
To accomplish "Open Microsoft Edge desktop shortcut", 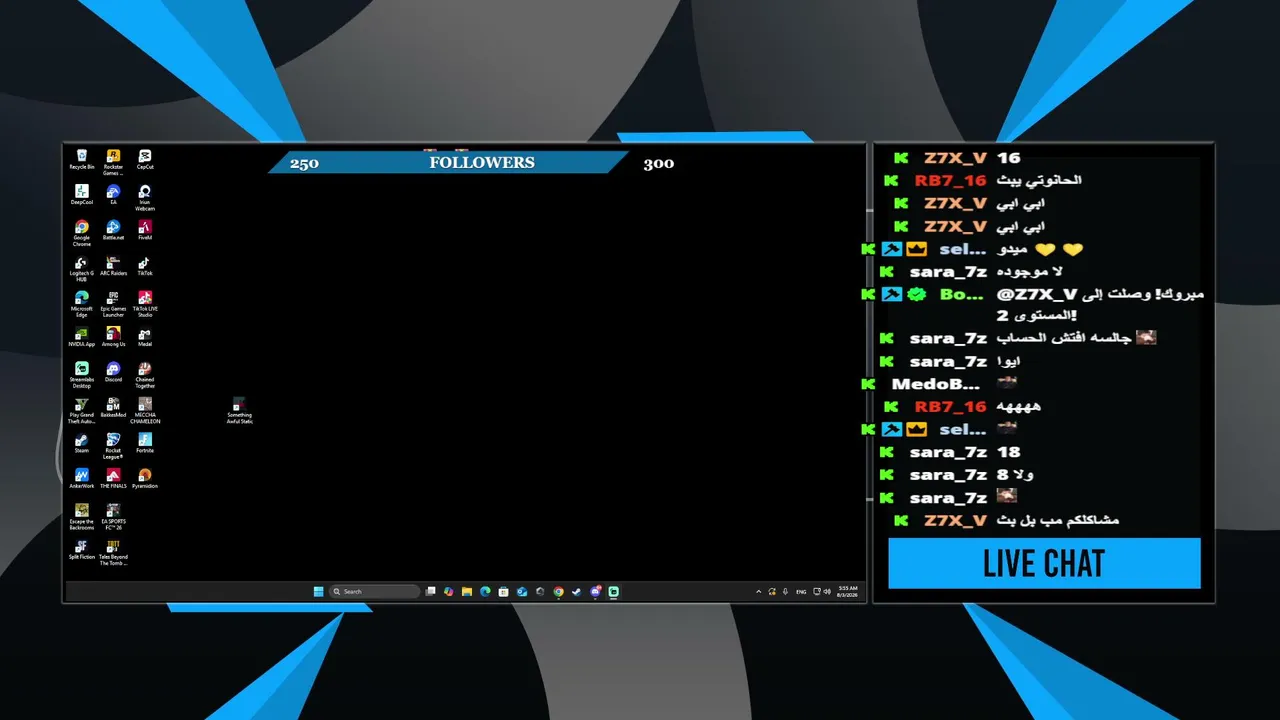I will (82, 305).
